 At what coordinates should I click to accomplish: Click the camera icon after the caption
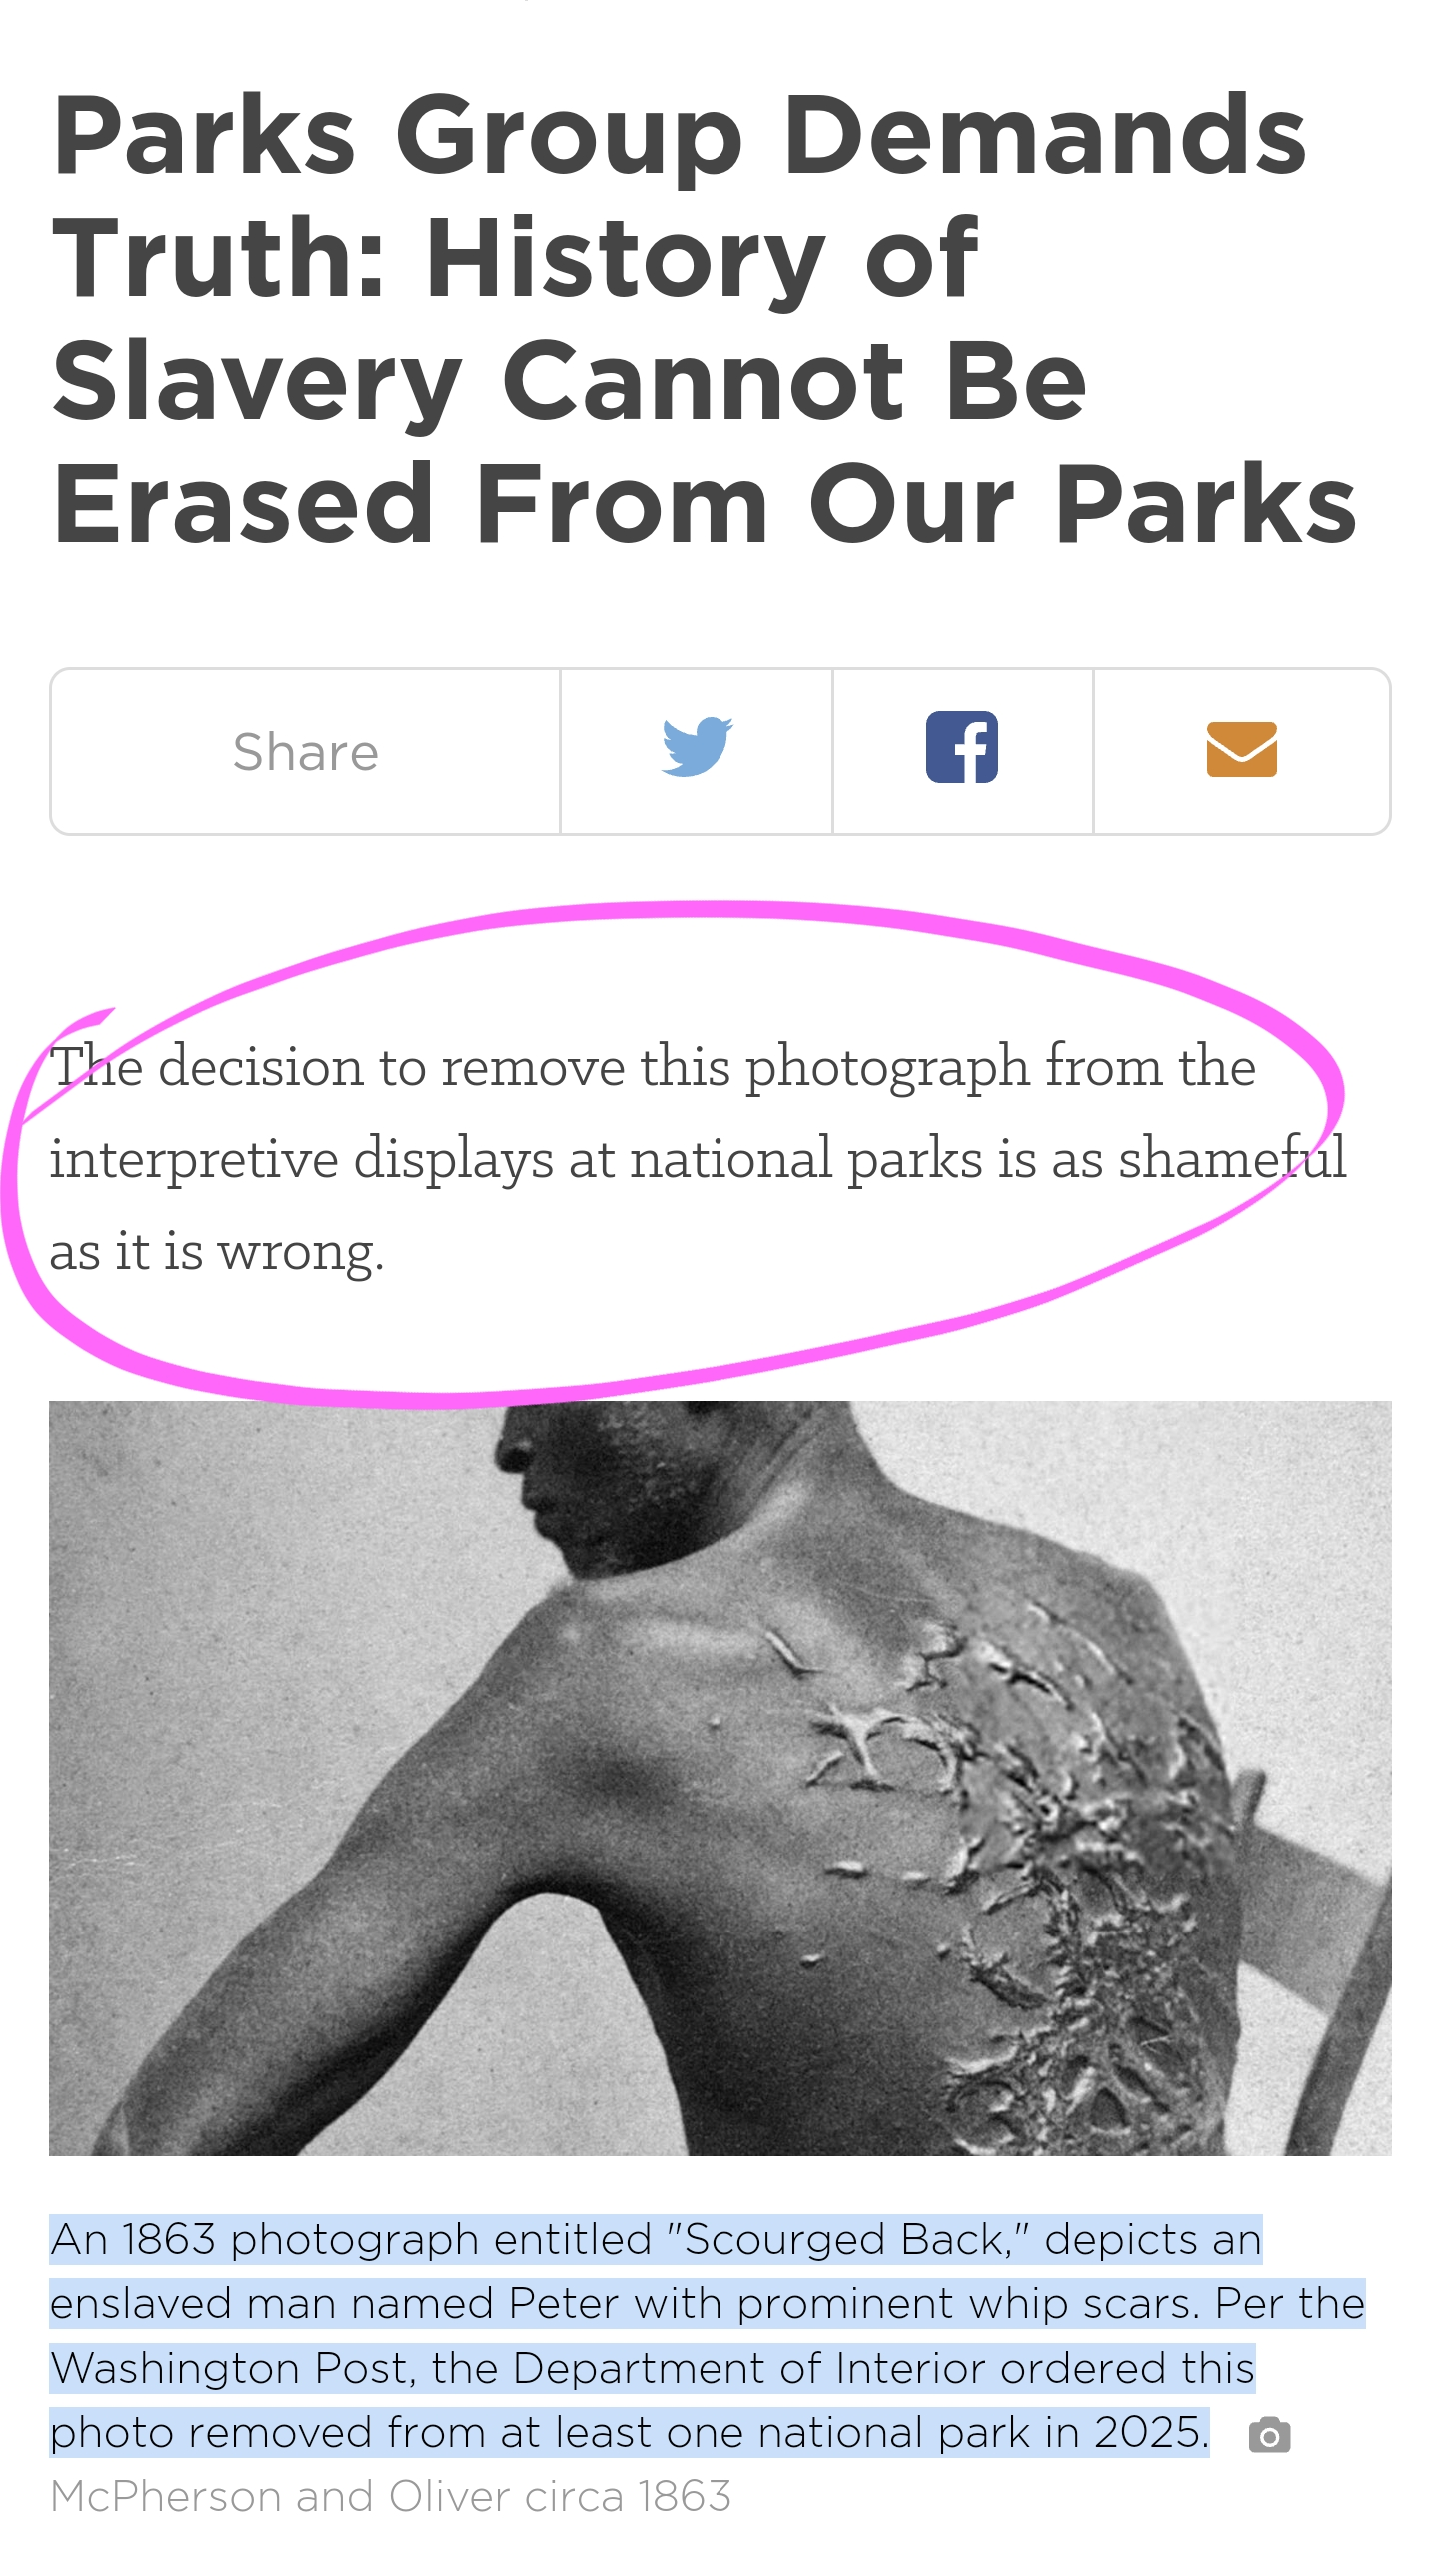click(x=1269, y=2435)
